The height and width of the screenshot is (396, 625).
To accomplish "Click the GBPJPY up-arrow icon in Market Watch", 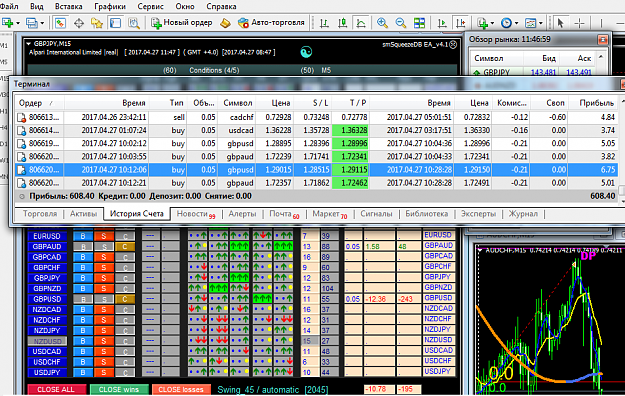I will click(x=476, y=73).
